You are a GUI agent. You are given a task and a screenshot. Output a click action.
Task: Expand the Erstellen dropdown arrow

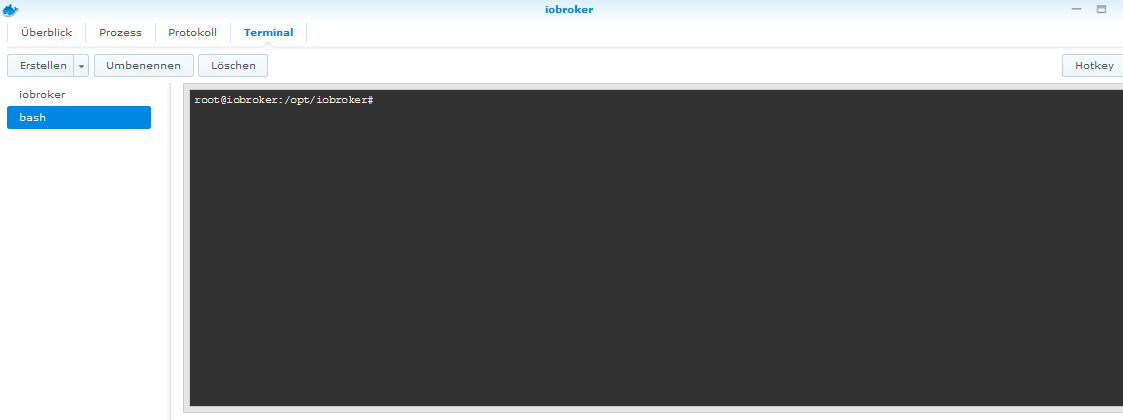tap(81, 65)
